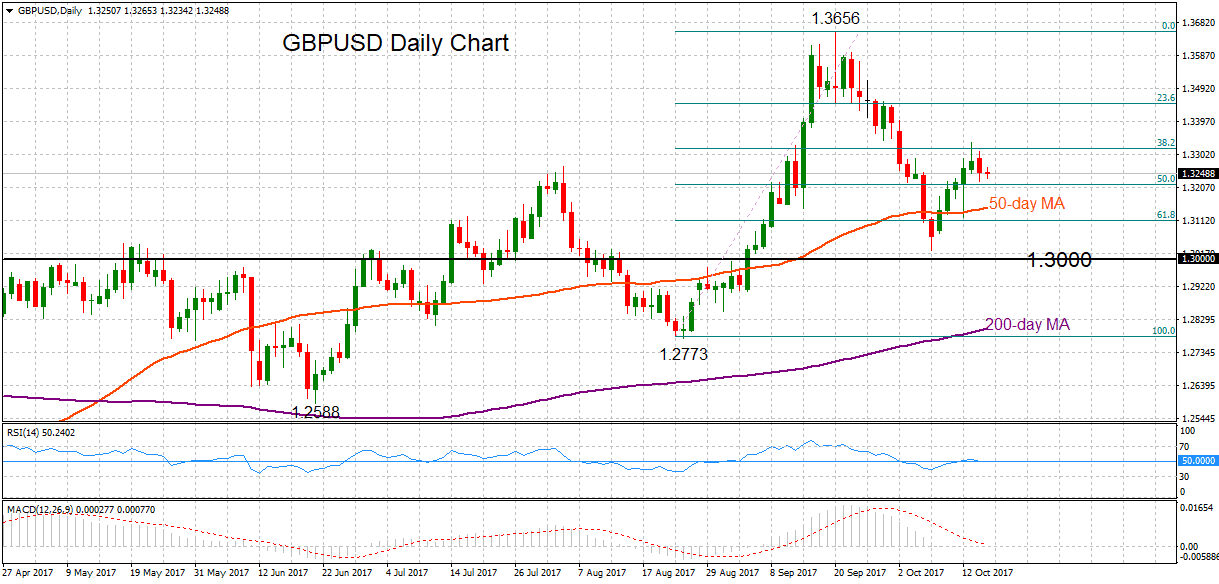Select the 1.2588 low annotation
This screenshot has height=584, width=1219.
318,411
